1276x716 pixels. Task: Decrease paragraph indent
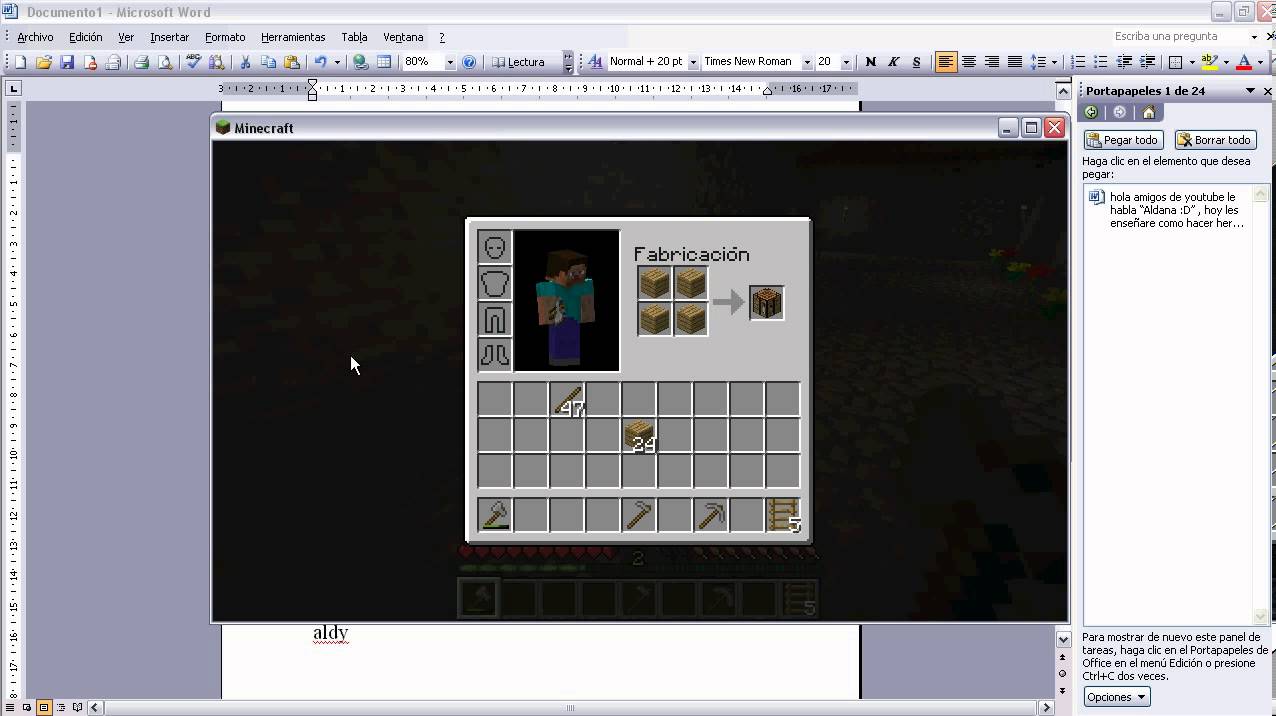(1124, 62)
